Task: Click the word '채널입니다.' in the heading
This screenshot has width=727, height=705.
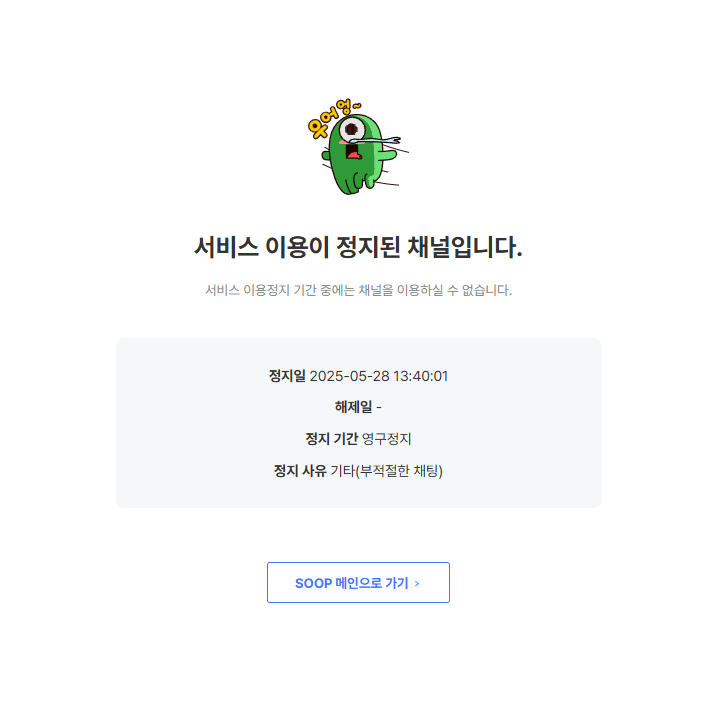Action: click(465, 247)
